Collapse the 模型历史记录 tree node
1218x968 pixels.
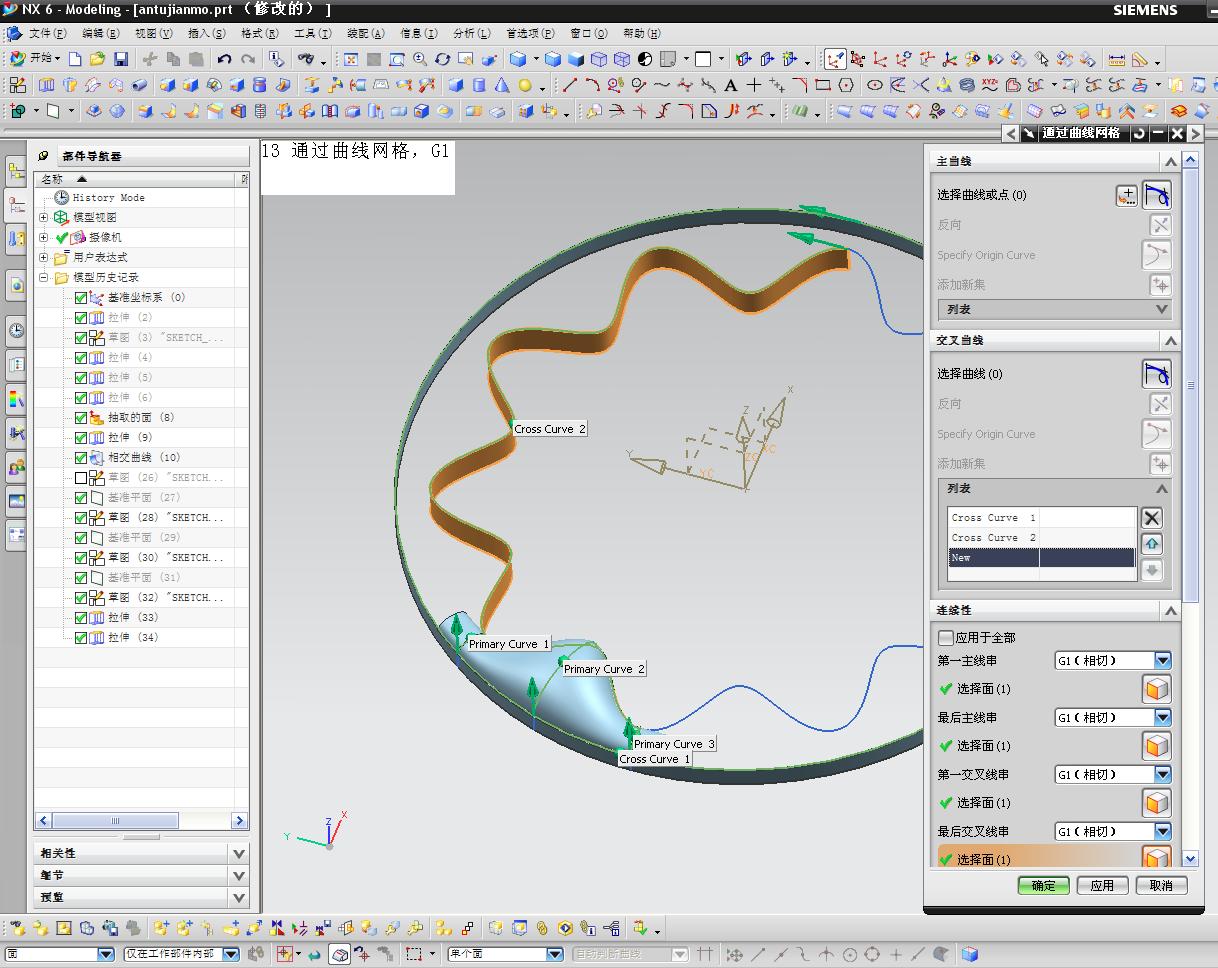pyautogui.click(x=44, y=277)
